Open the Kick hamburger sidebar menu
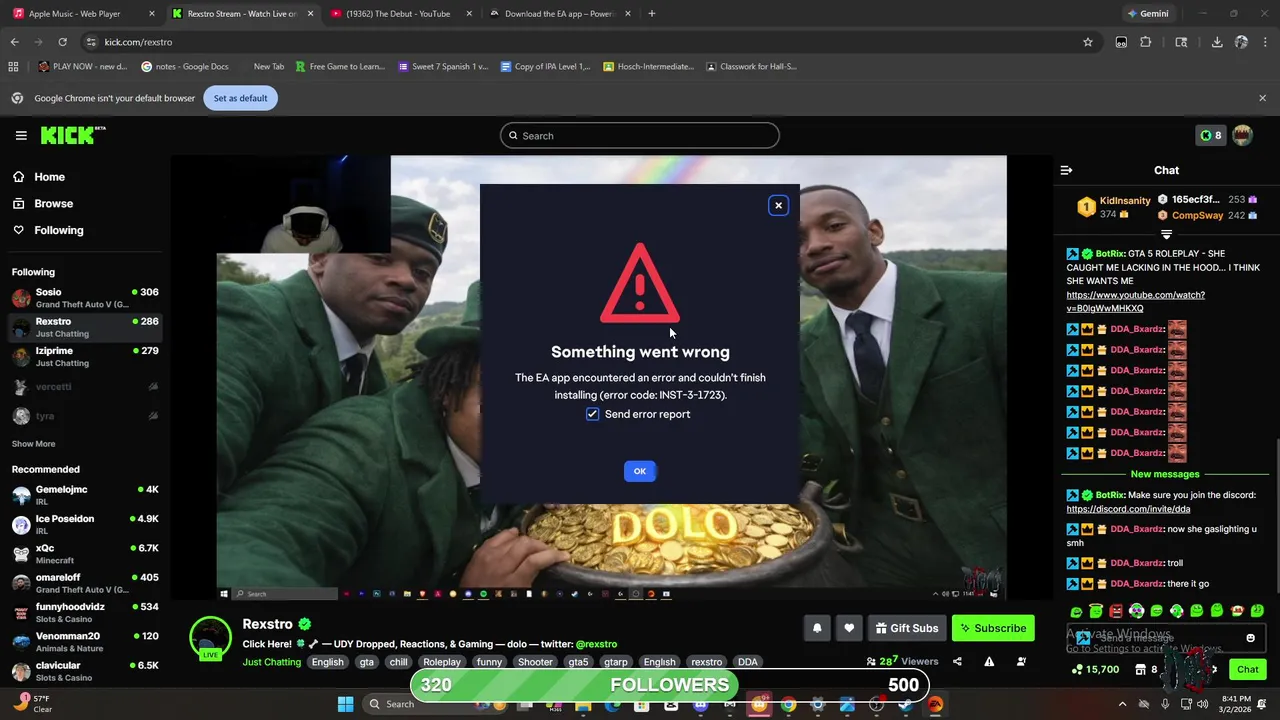1280x720 pixels. [x=21, y=135]
